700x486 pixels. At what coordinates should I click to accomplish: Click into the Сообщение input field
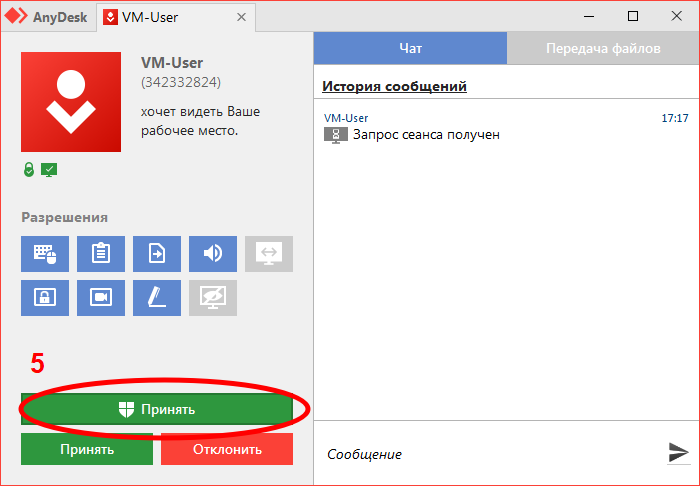[491, 454]
